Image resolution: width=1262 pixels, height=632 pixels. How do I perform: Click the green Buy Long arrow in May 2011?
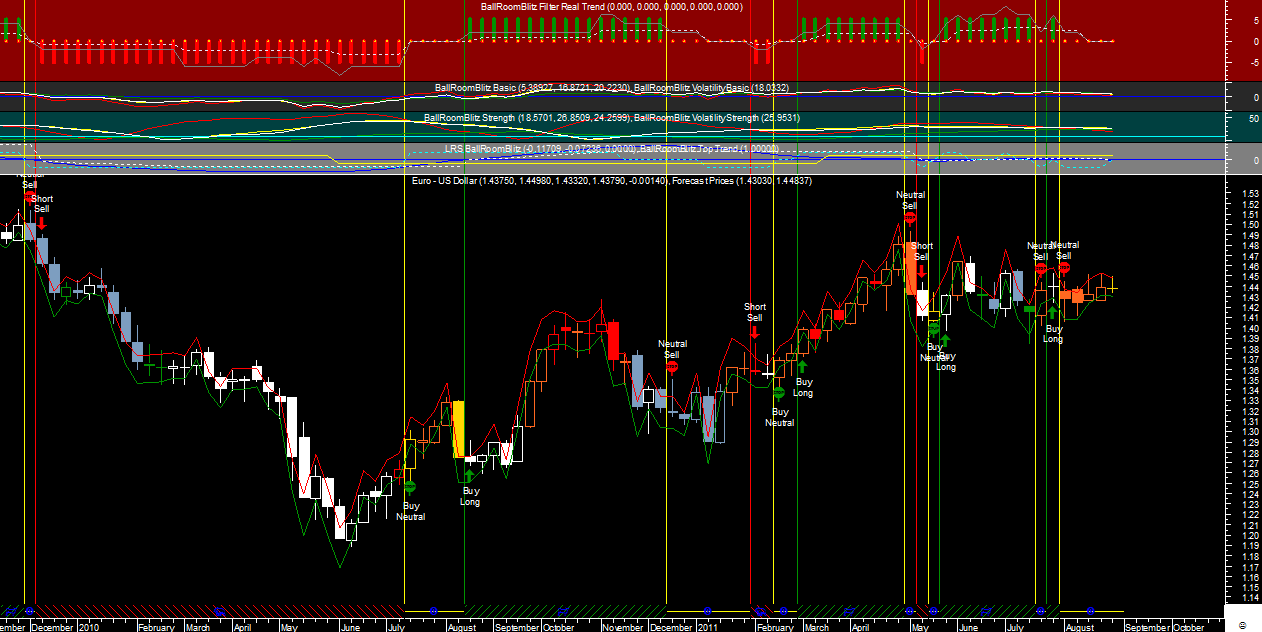pyautogui.click(x=945, y=341)
